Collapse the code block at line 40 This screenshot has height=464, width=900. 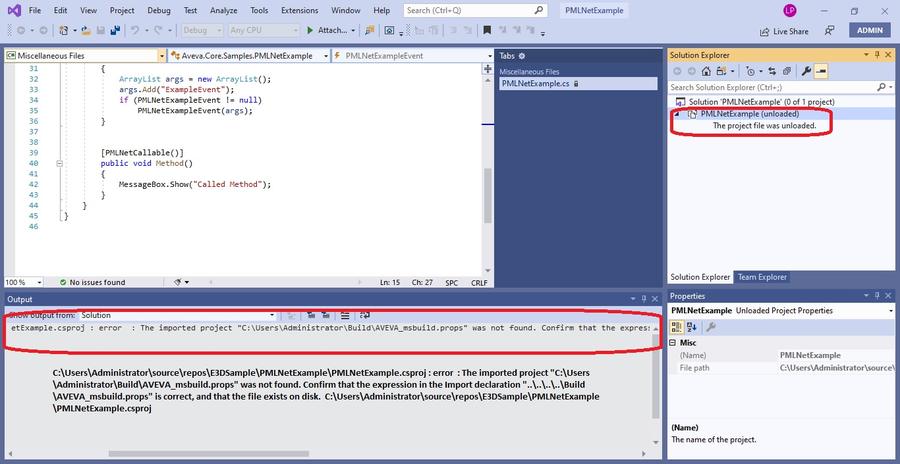coord(60,164)
